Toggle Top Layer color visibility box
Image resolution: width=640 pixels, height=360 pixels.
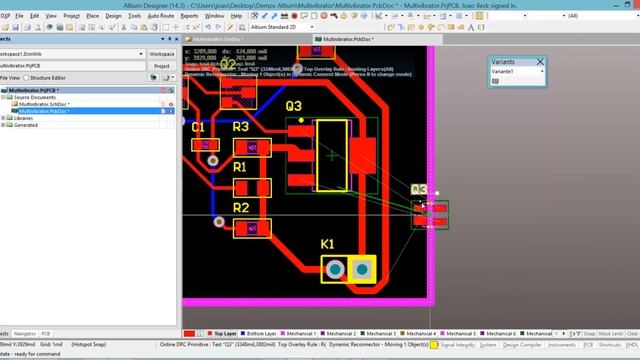pyautogui.click(x=210, y=333)
